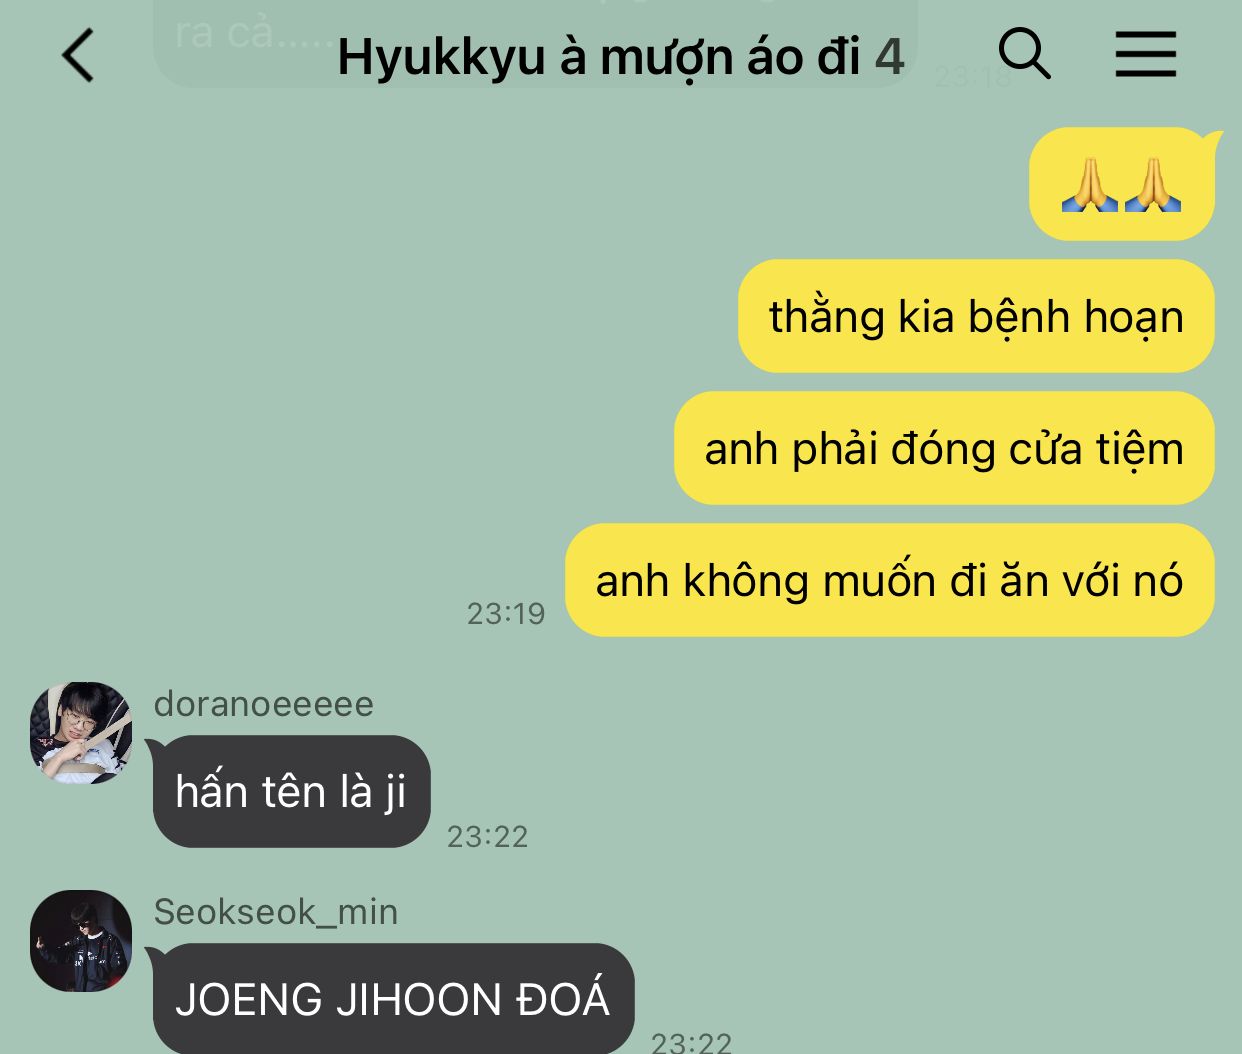Tap Seokseok_min's profile avatar
Viewport: 1242px width, 1054px height.
81,940
